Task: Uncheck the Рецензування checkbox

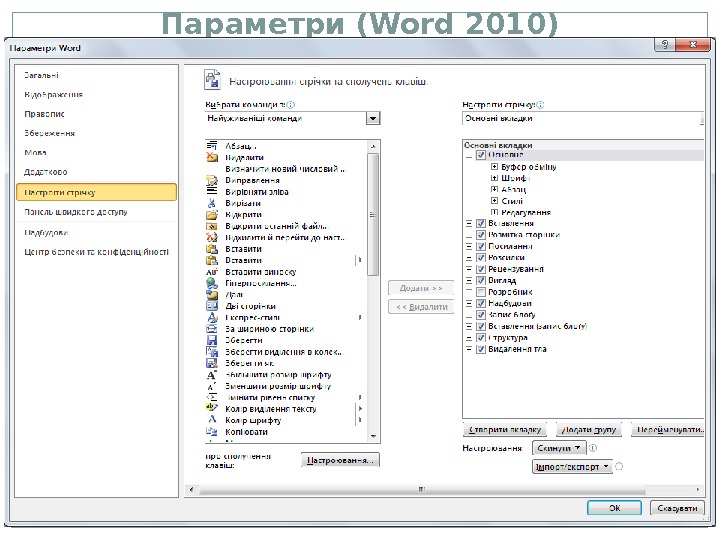Action: [481, 269]
